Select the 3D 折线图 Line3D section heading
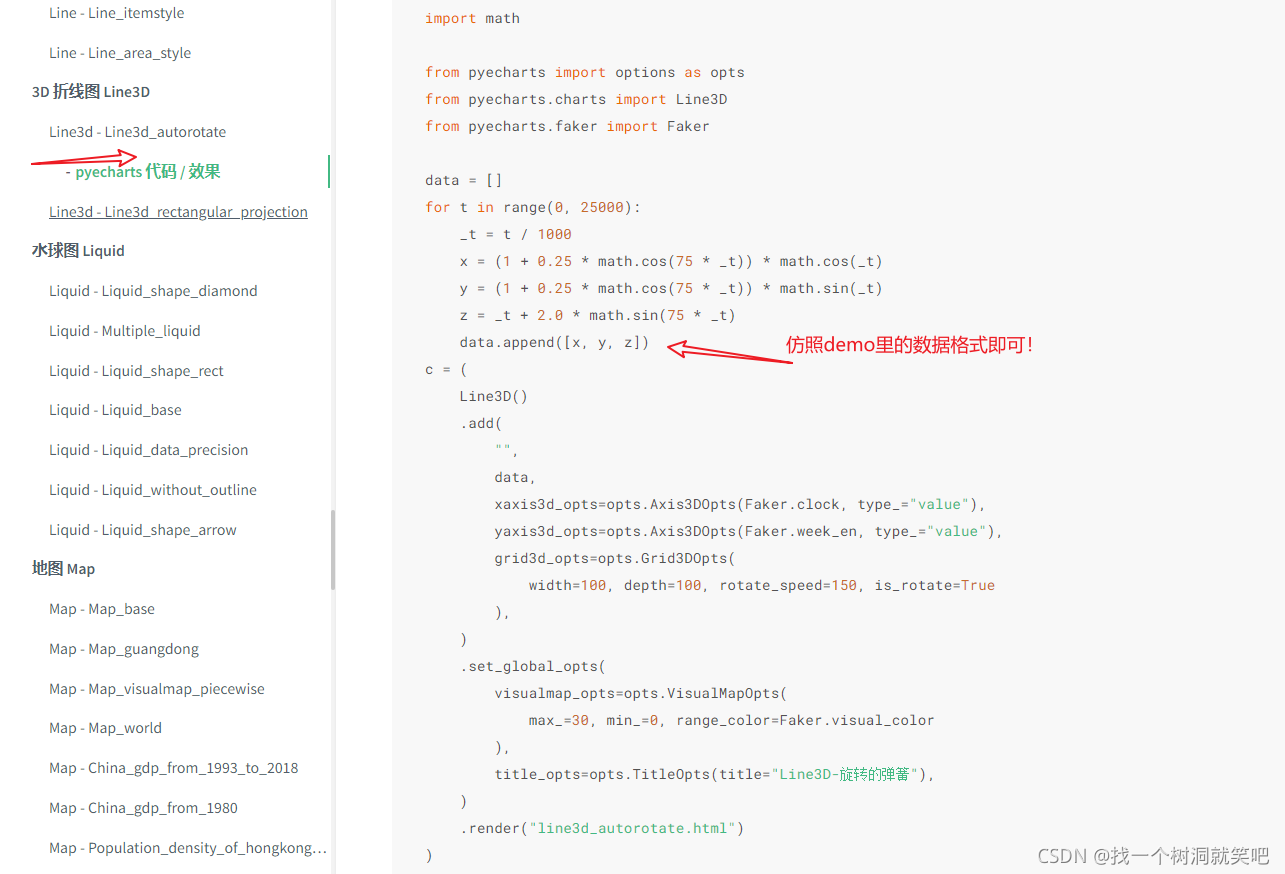This screenshot has width=1285, height=874. (x=91, y=92)
